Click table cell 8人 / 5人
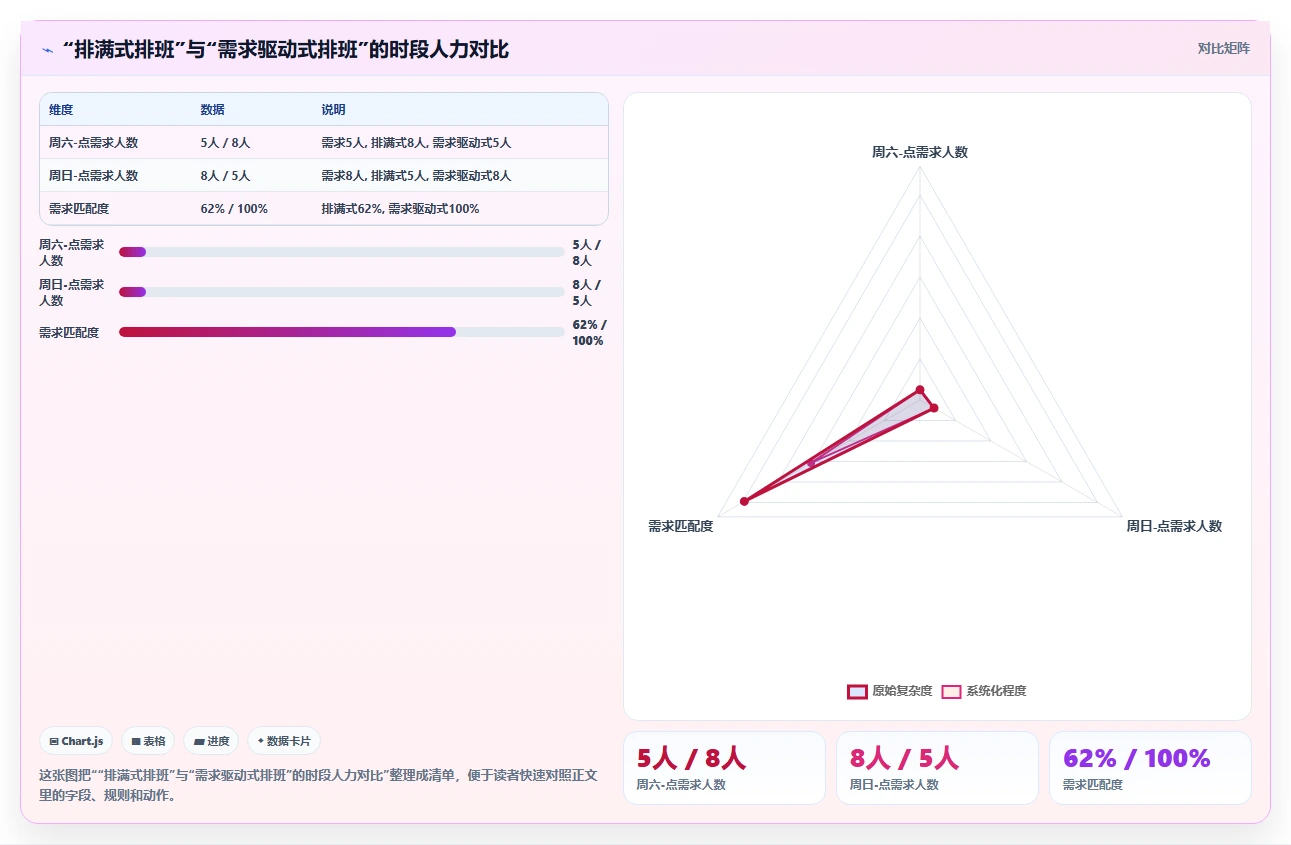Viewport: 1291px width, 845px height. (225, 176)
